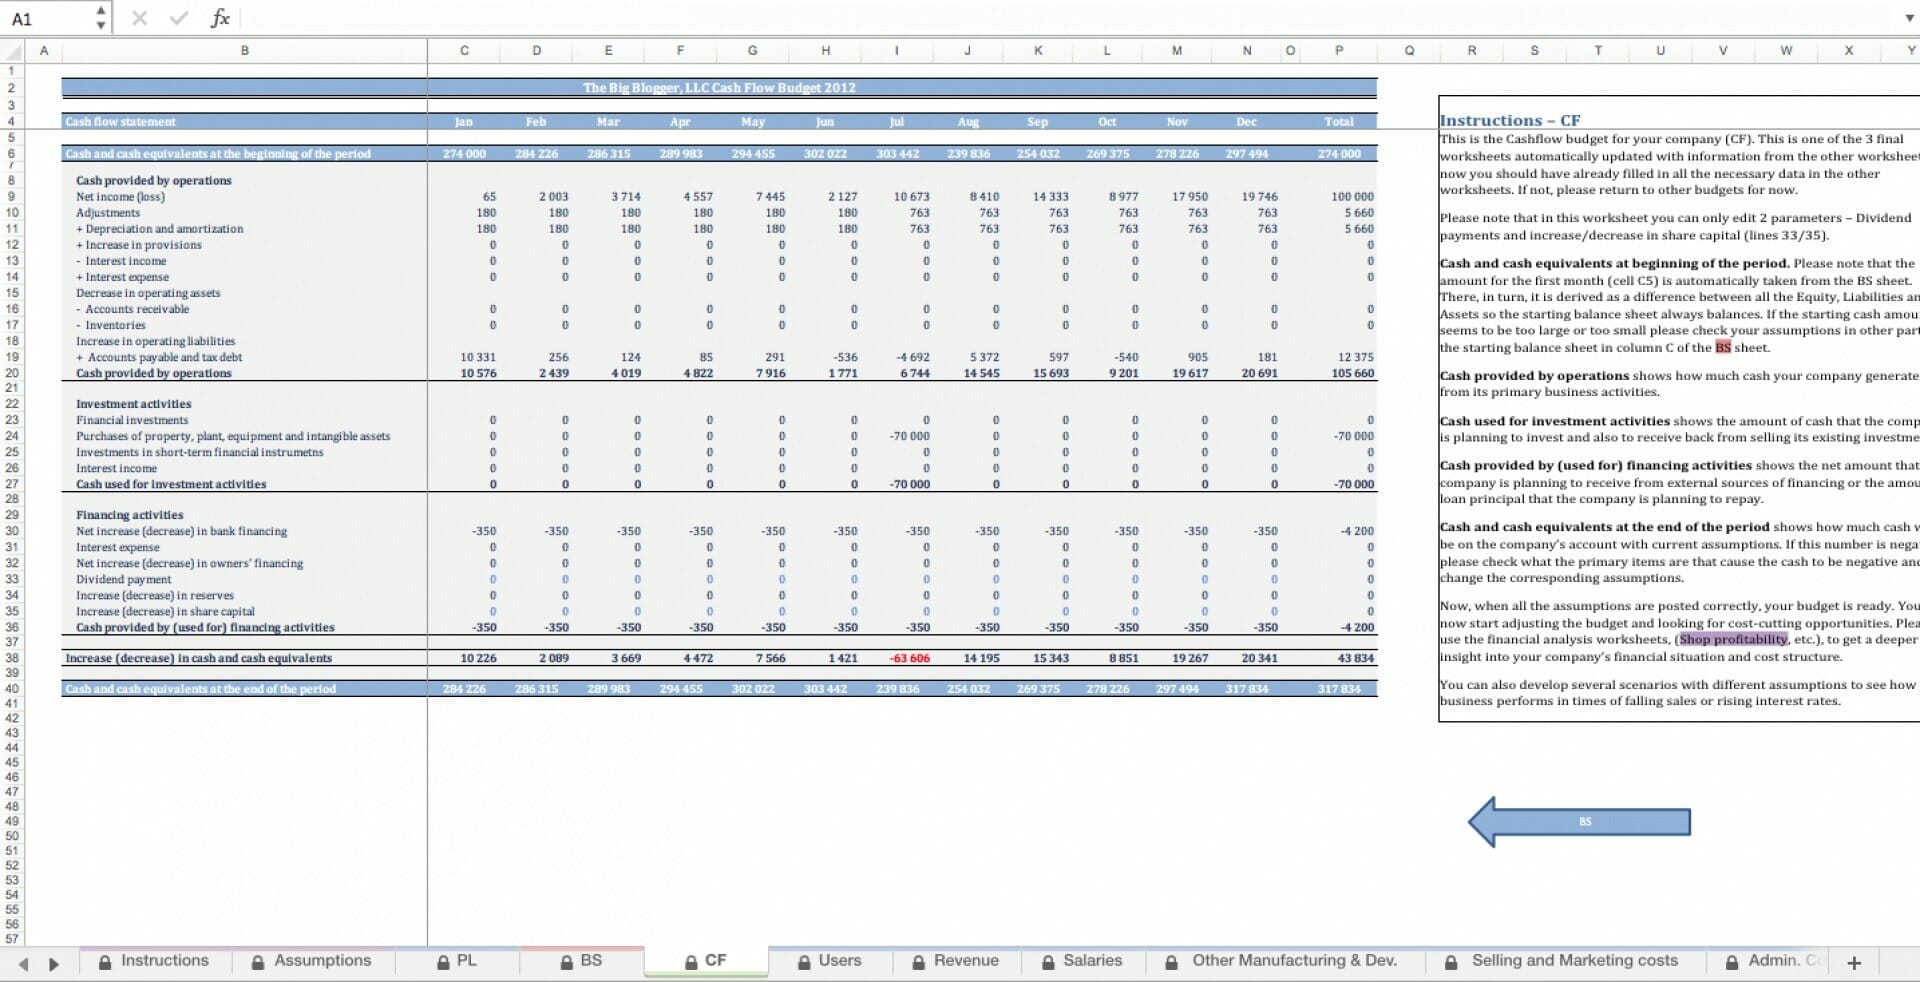The image size is (1920, 982).
Task: Select column P header
Action: click(1339, 50)
